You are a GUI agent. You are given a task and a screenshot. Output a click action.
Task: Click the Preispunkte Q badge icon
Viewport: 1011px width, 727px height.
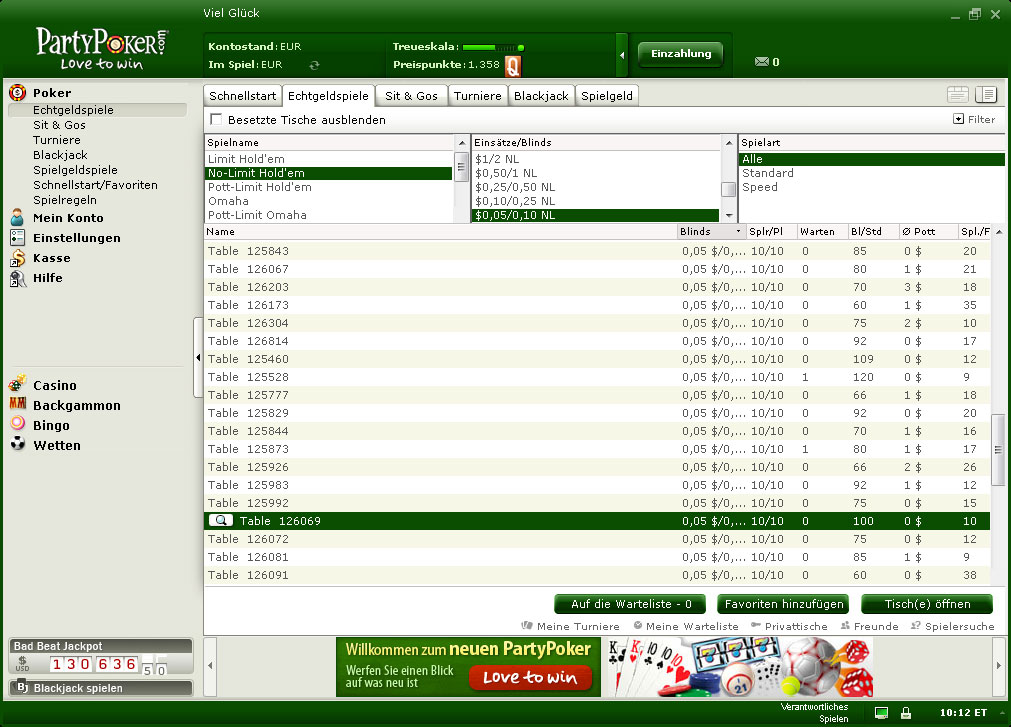(x=513, y=65)
